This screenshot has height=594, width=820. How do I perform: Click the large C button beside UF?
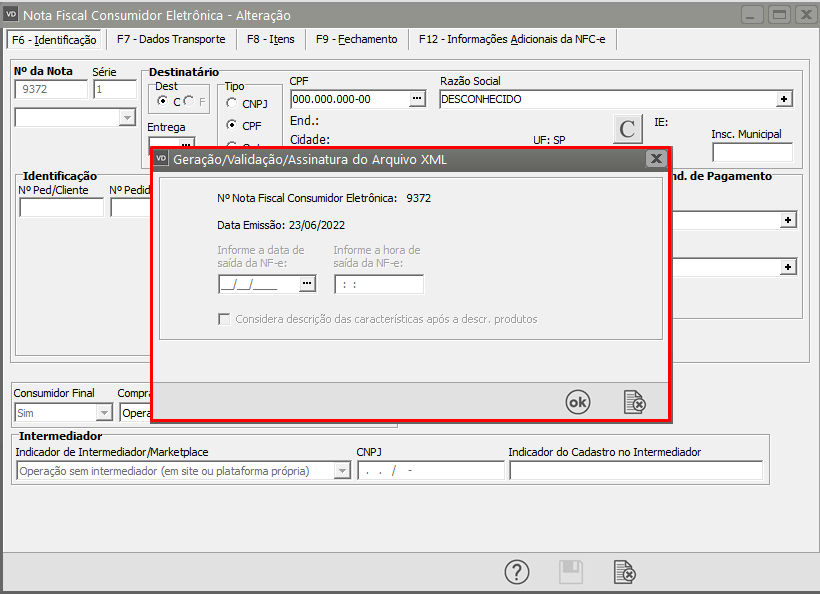[627, 130]
